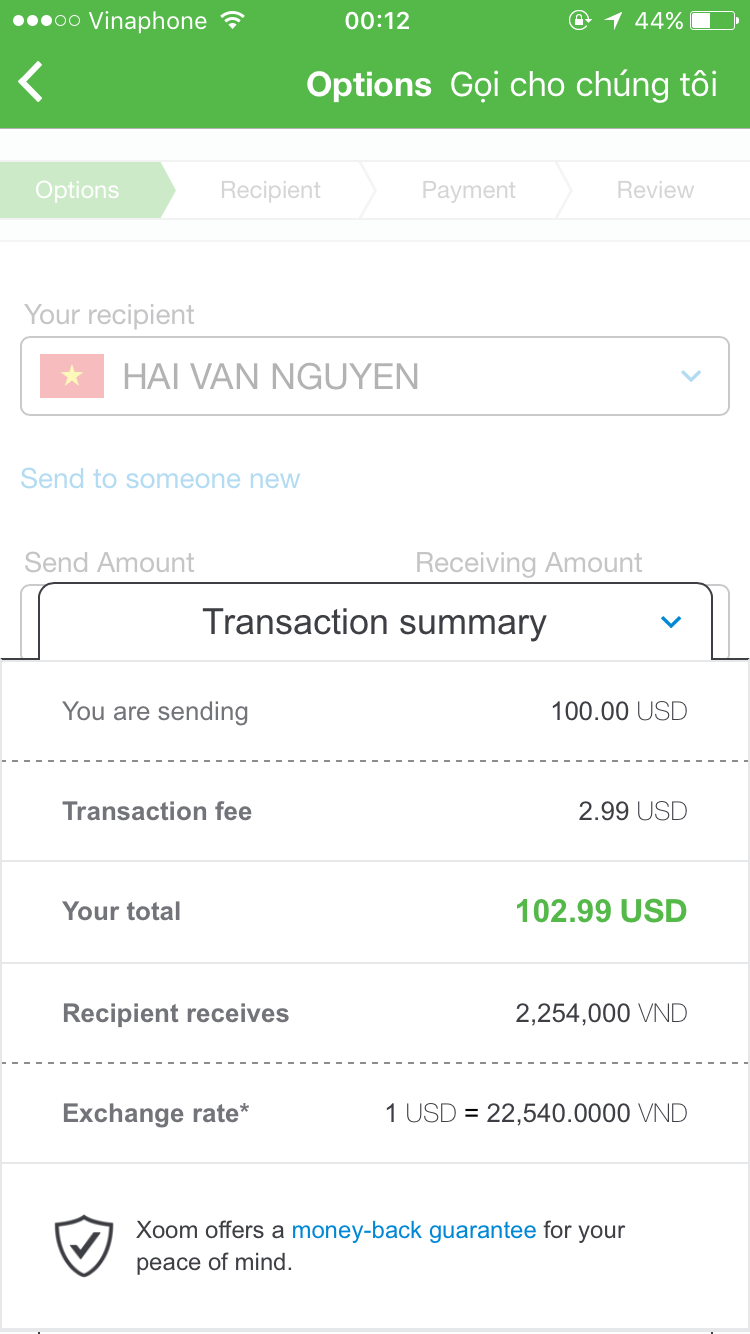The height and width of the screenshot is (1334, 750).
Task: Tap Gọi cho chúng tôi button
Action: 584,85
